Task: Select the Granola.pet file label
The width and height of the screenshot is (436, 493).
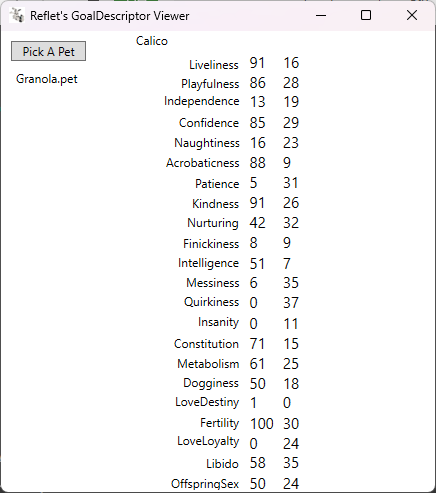Action: (x=47, y=79)
